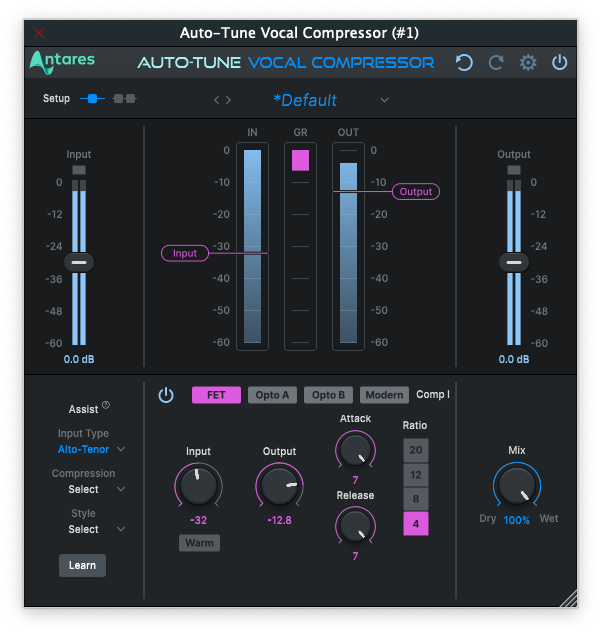601x635 pixels.
Task: Click the pink Input threshold marker
Action: [185, 254]
